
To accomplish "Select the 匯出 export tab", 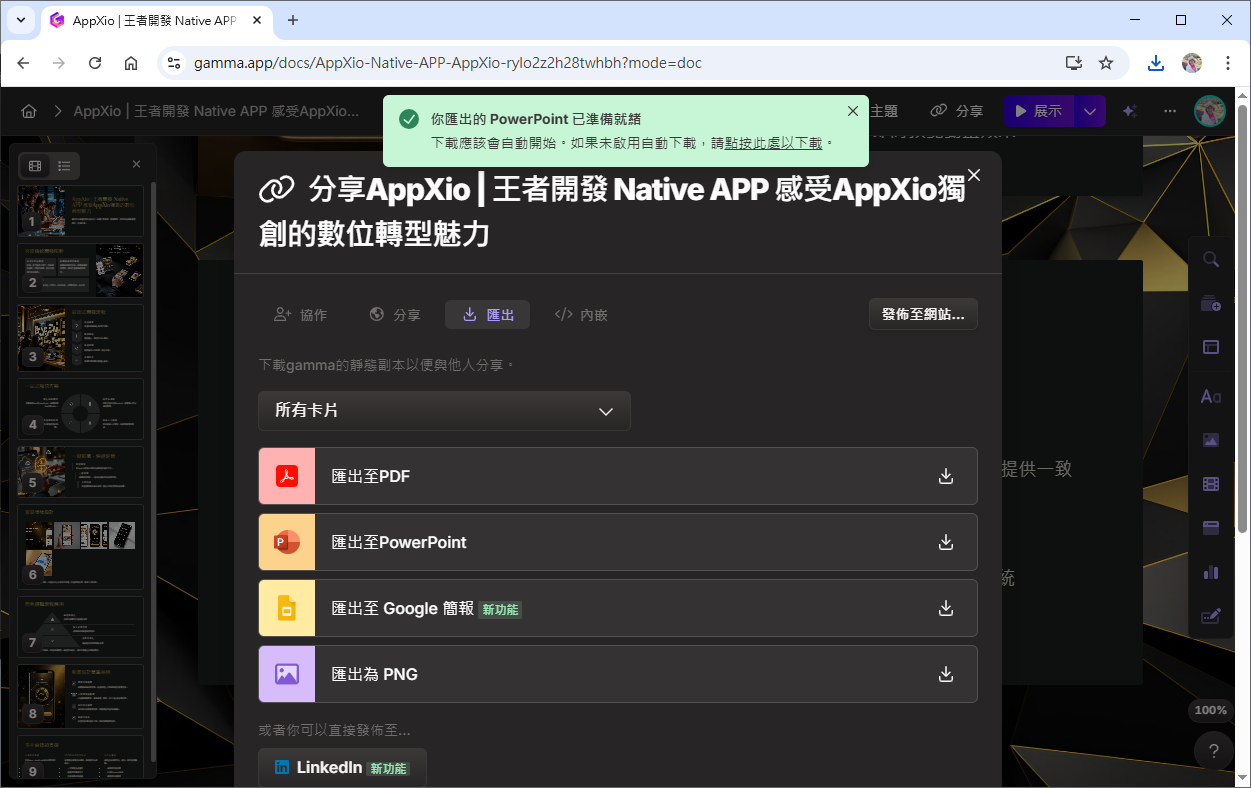I will 488,314.
